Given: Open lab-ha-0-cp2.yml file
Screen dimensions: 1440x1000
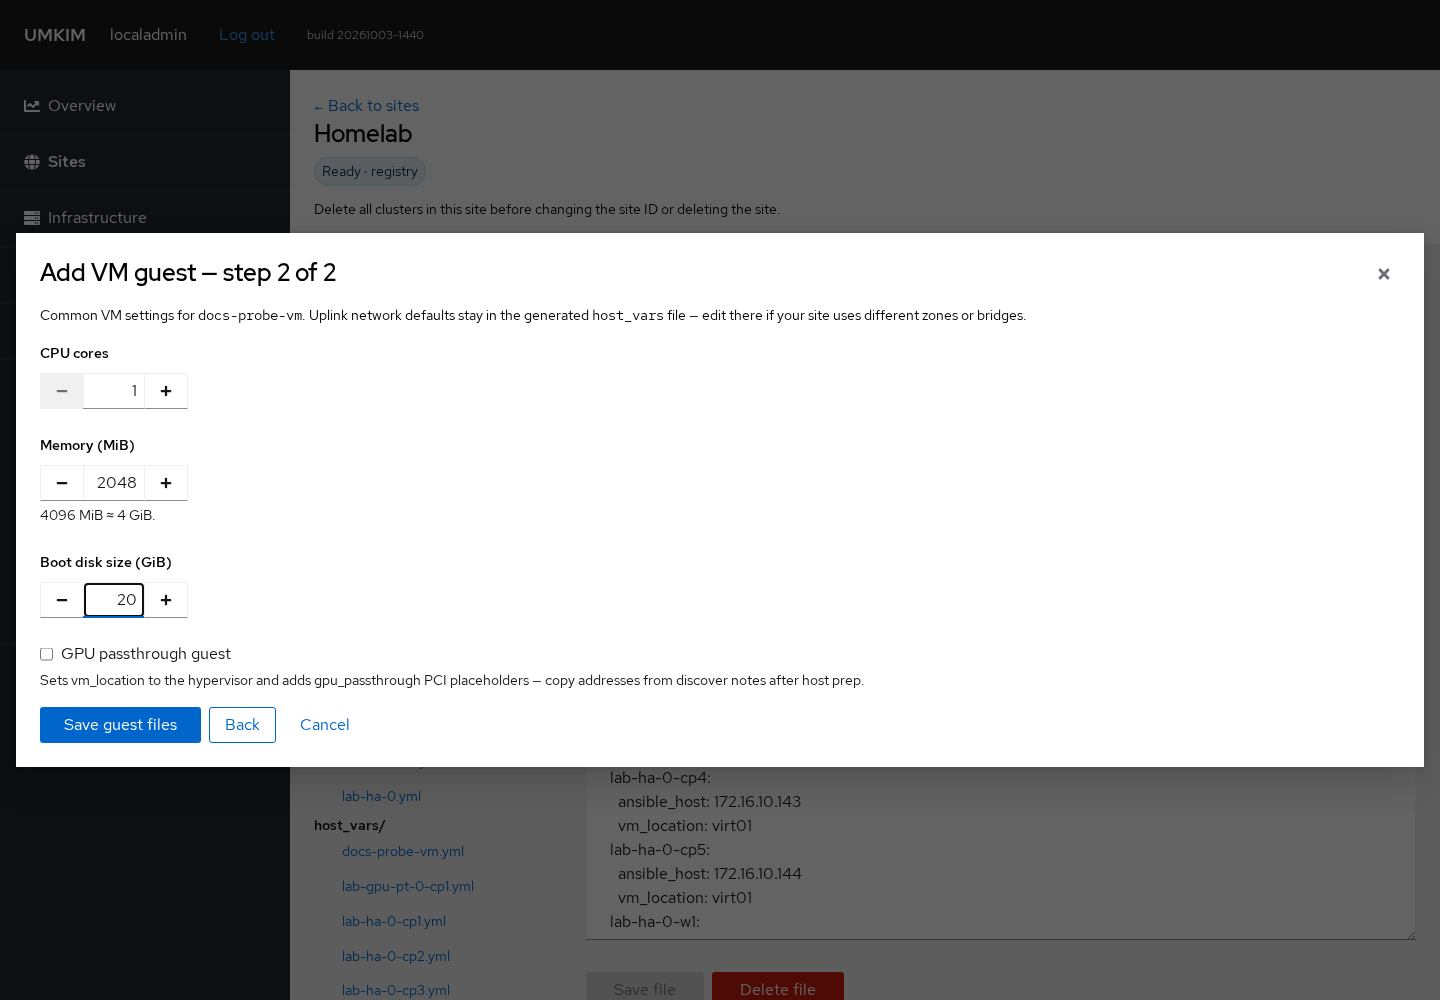Looking at the screenshot, I should 396,957.
